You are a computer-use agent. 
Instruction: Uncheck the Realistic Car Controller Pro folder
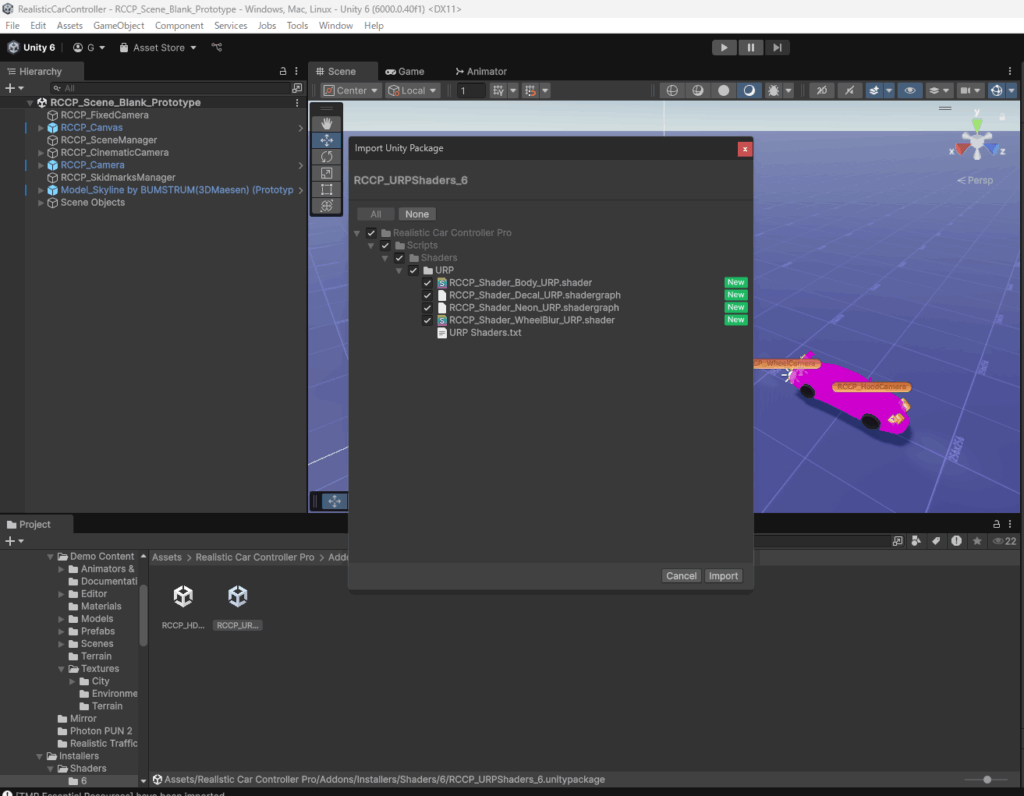pos(371,233)
